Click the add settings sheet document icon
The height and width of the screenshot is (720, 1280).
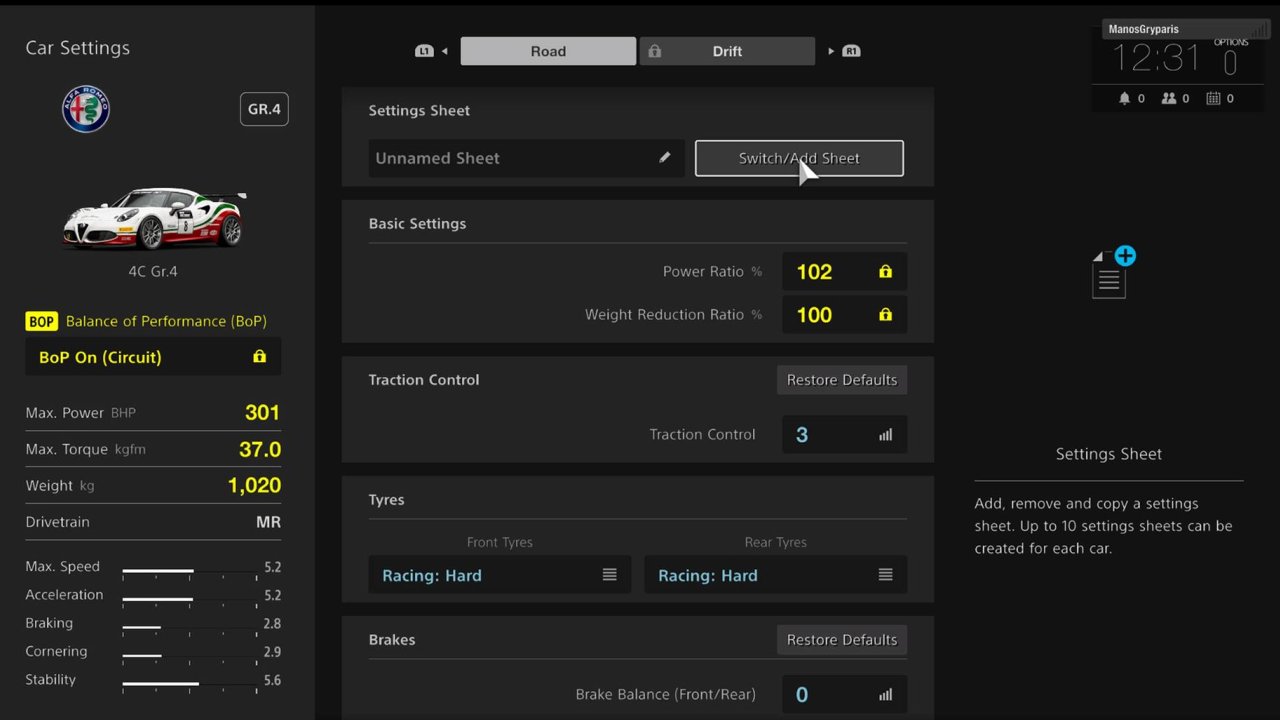tap(1112, 273)
